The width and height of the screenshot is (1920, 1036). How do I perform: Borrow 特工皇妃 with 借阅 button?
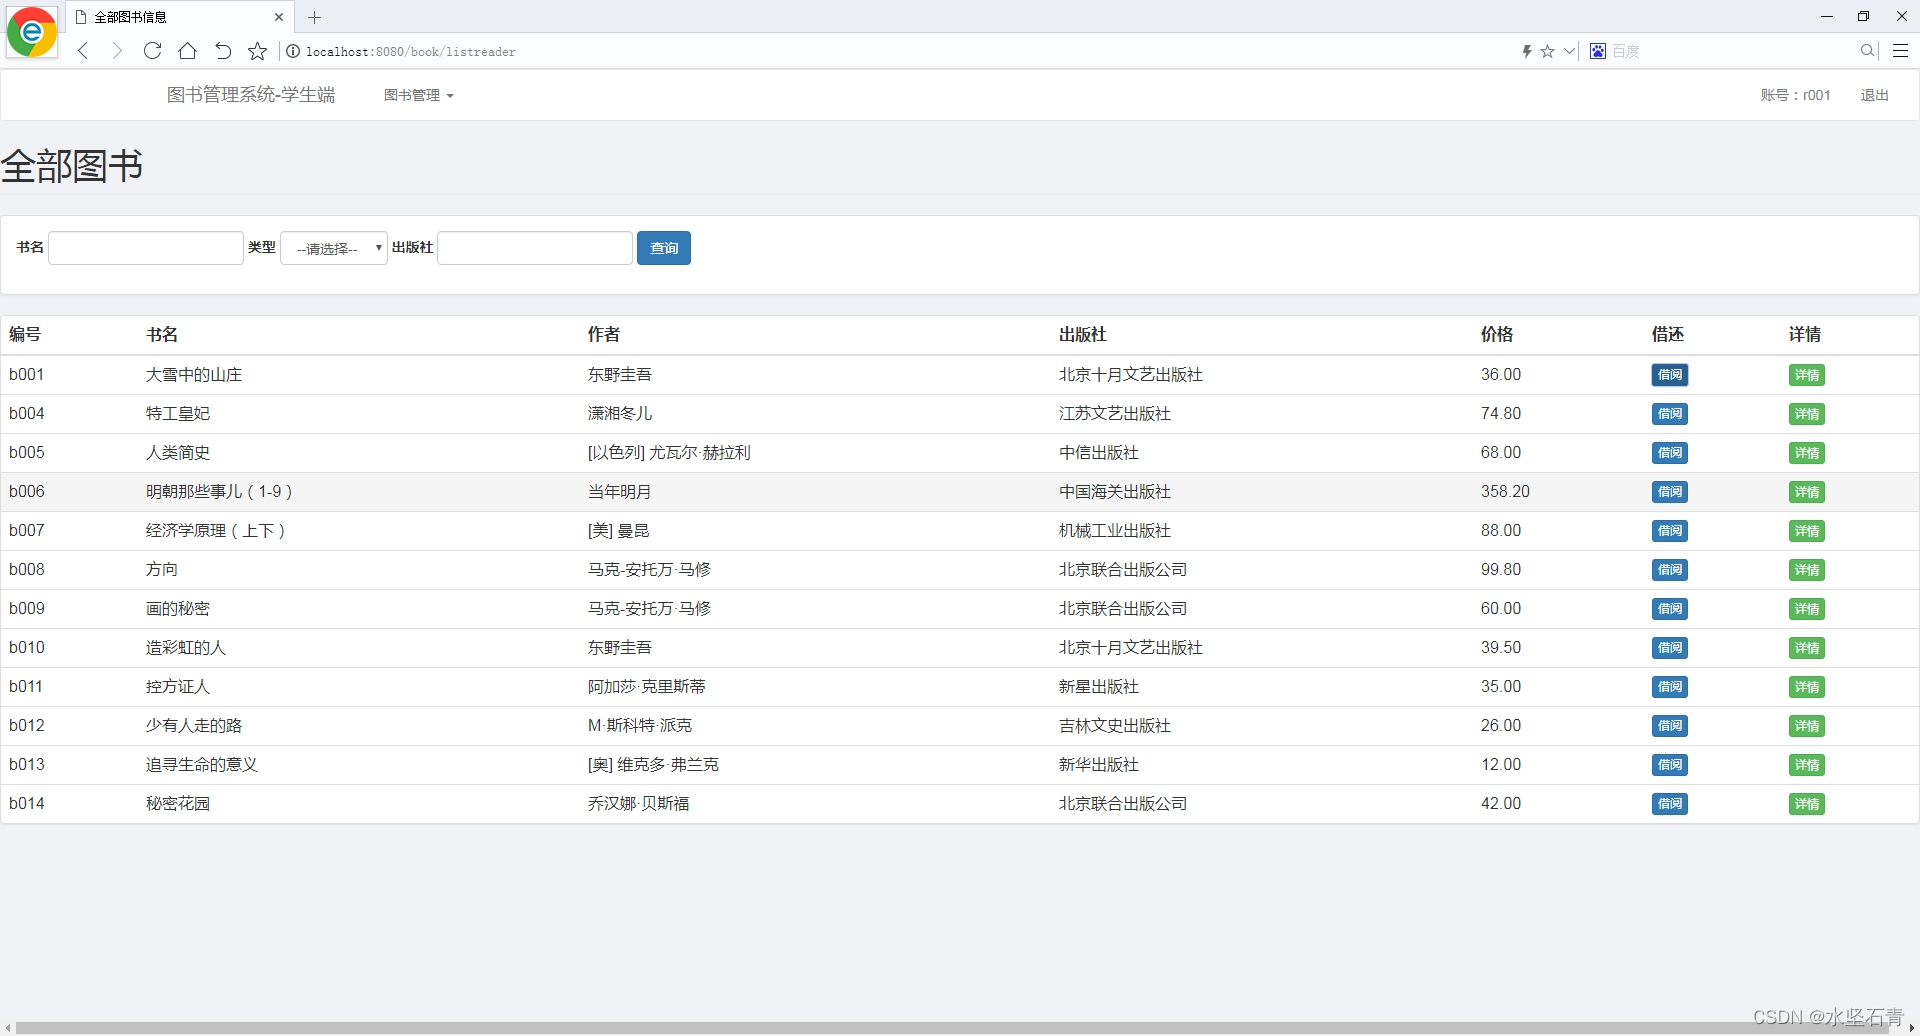[x=1669, y=414]
